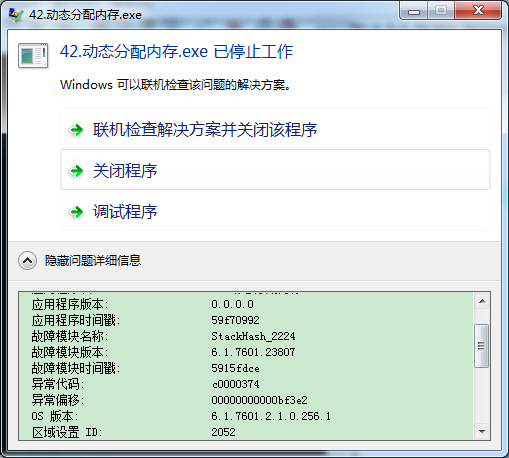This screenshot has height=458, width=509.
Task: Click the details scrollbar up arrow
Action: point(482,302)
